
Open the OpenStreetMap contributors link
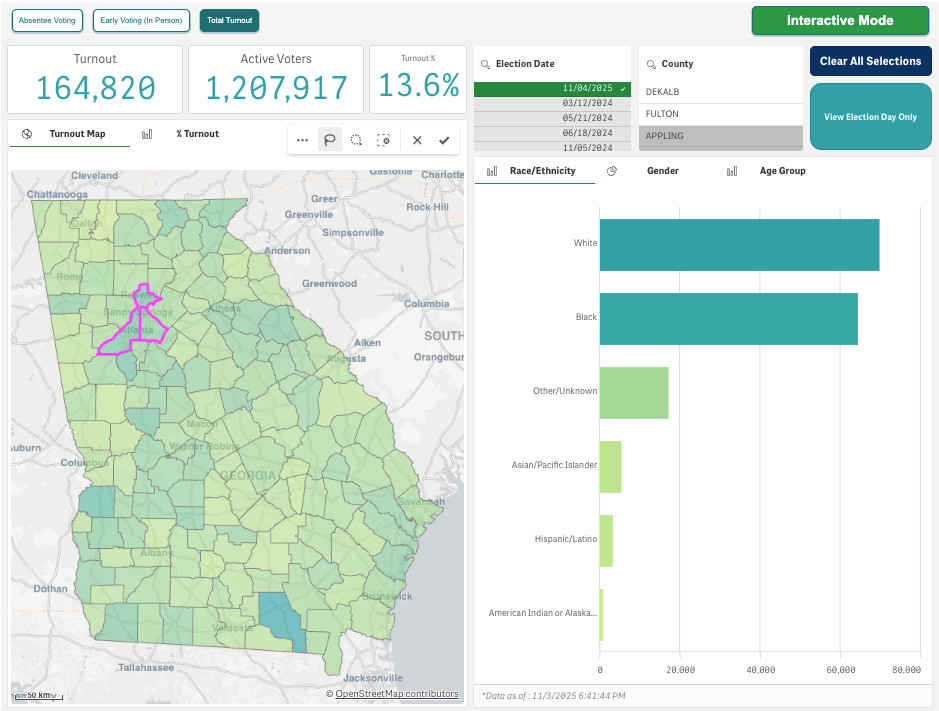(397, 694)
